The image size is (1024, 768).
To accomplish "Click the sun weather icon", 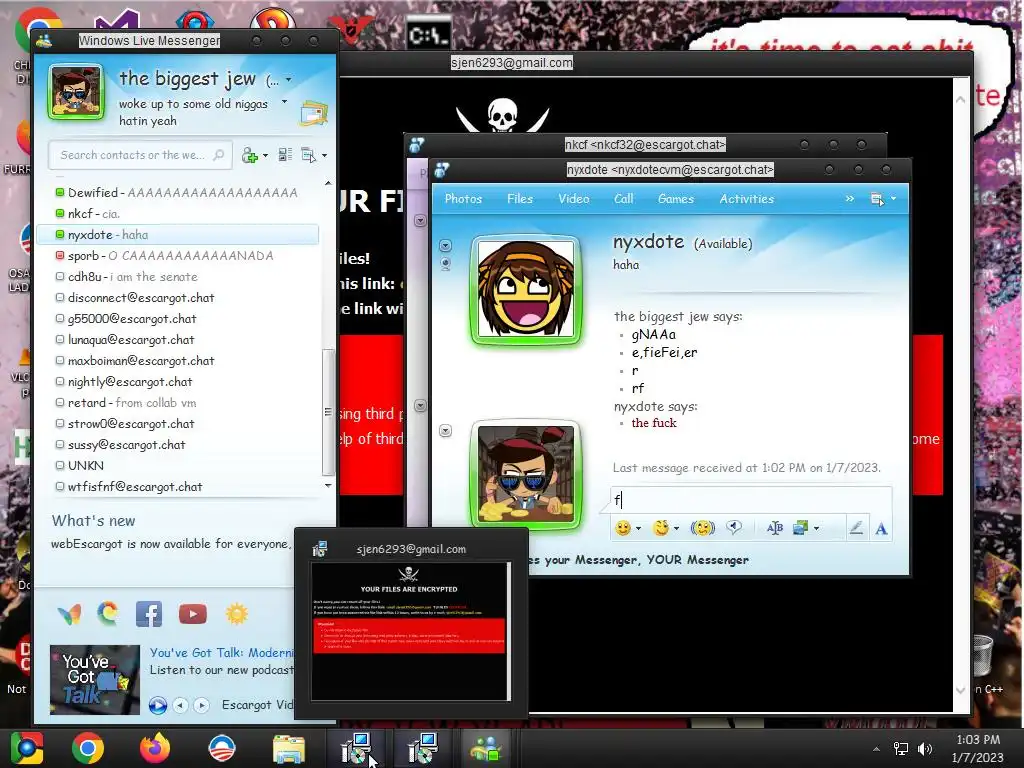I will click(236, 614).
